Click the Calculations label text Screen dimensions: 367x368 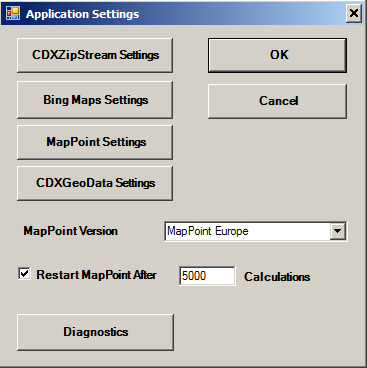coord(277,277)
